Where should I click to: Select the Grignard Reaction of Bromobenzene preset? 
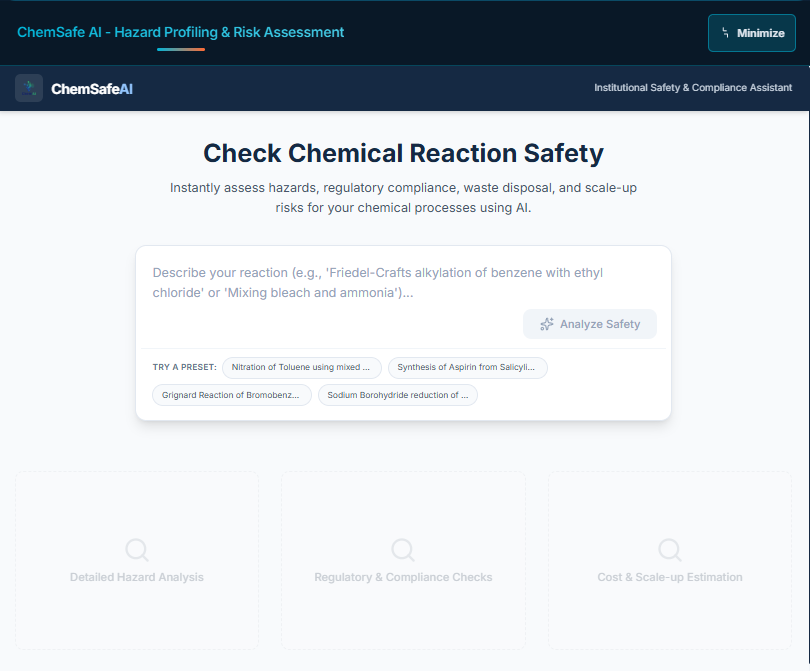pyautogui.click(x=231, y=395)
